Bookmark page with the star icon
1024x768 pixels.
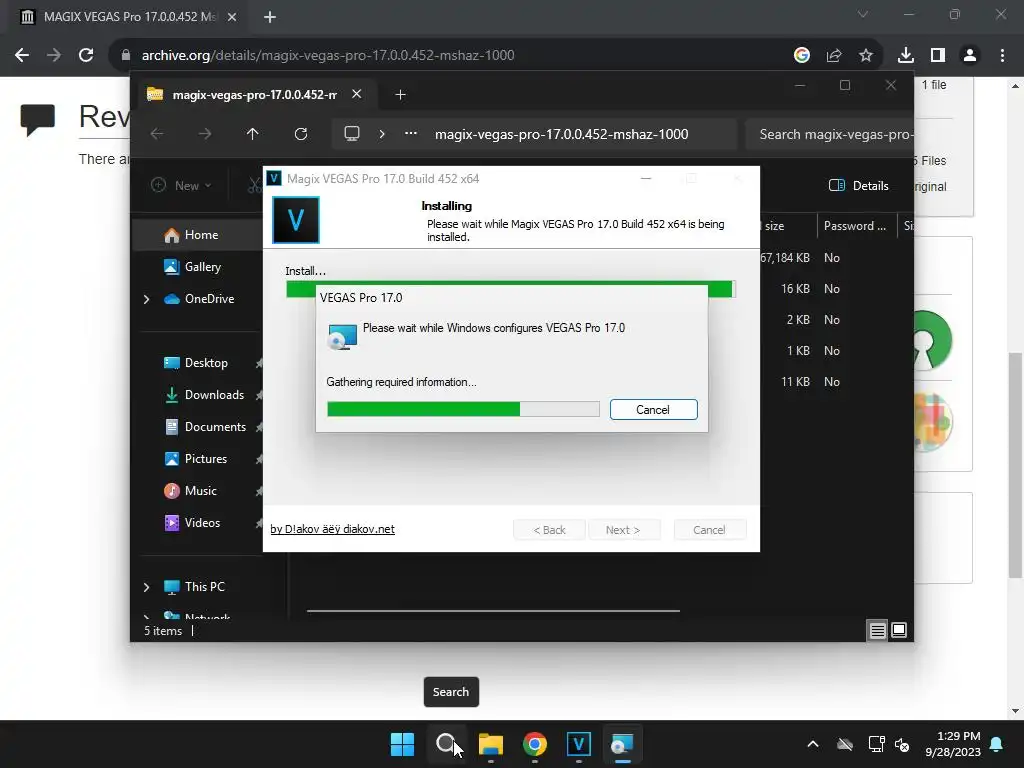pos(865,56)
